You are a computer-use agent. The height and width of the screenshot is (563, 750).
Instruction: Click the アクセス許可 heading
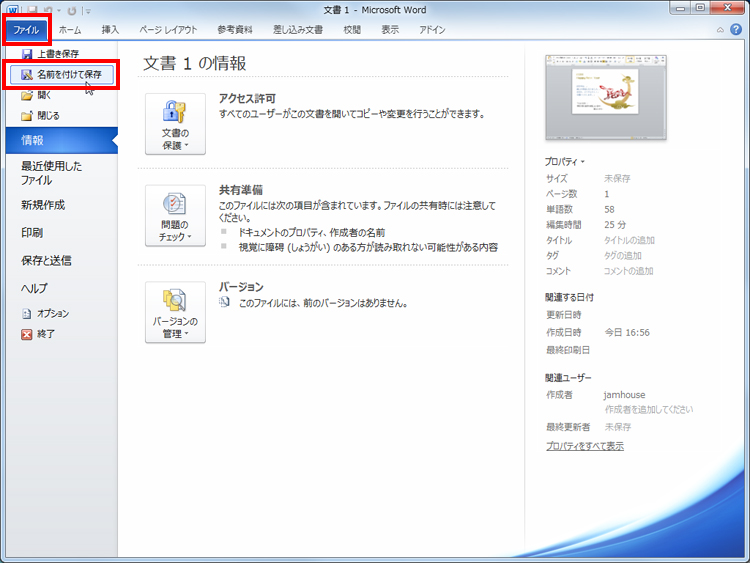click(247, 99)
